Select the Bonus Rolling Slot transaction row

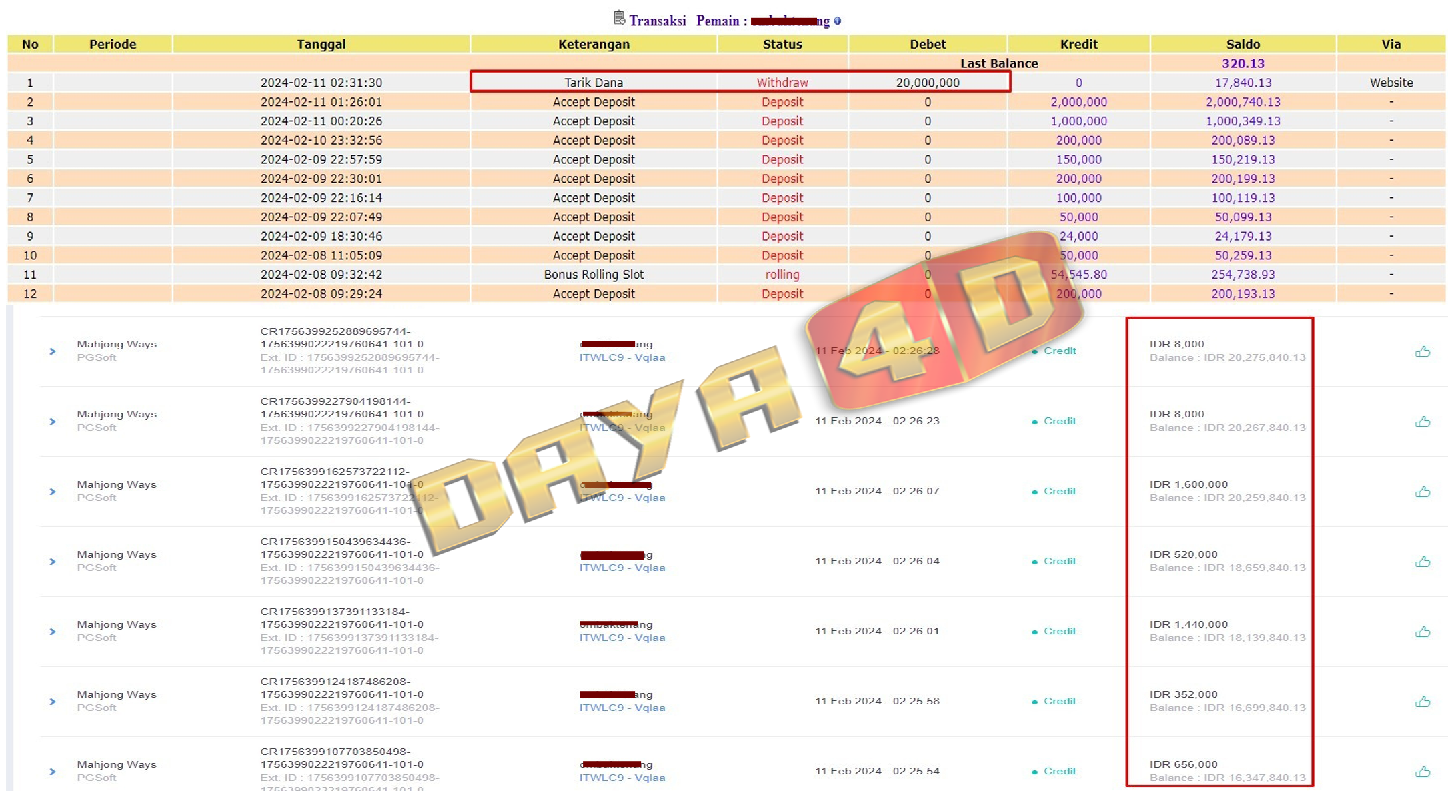594,274
